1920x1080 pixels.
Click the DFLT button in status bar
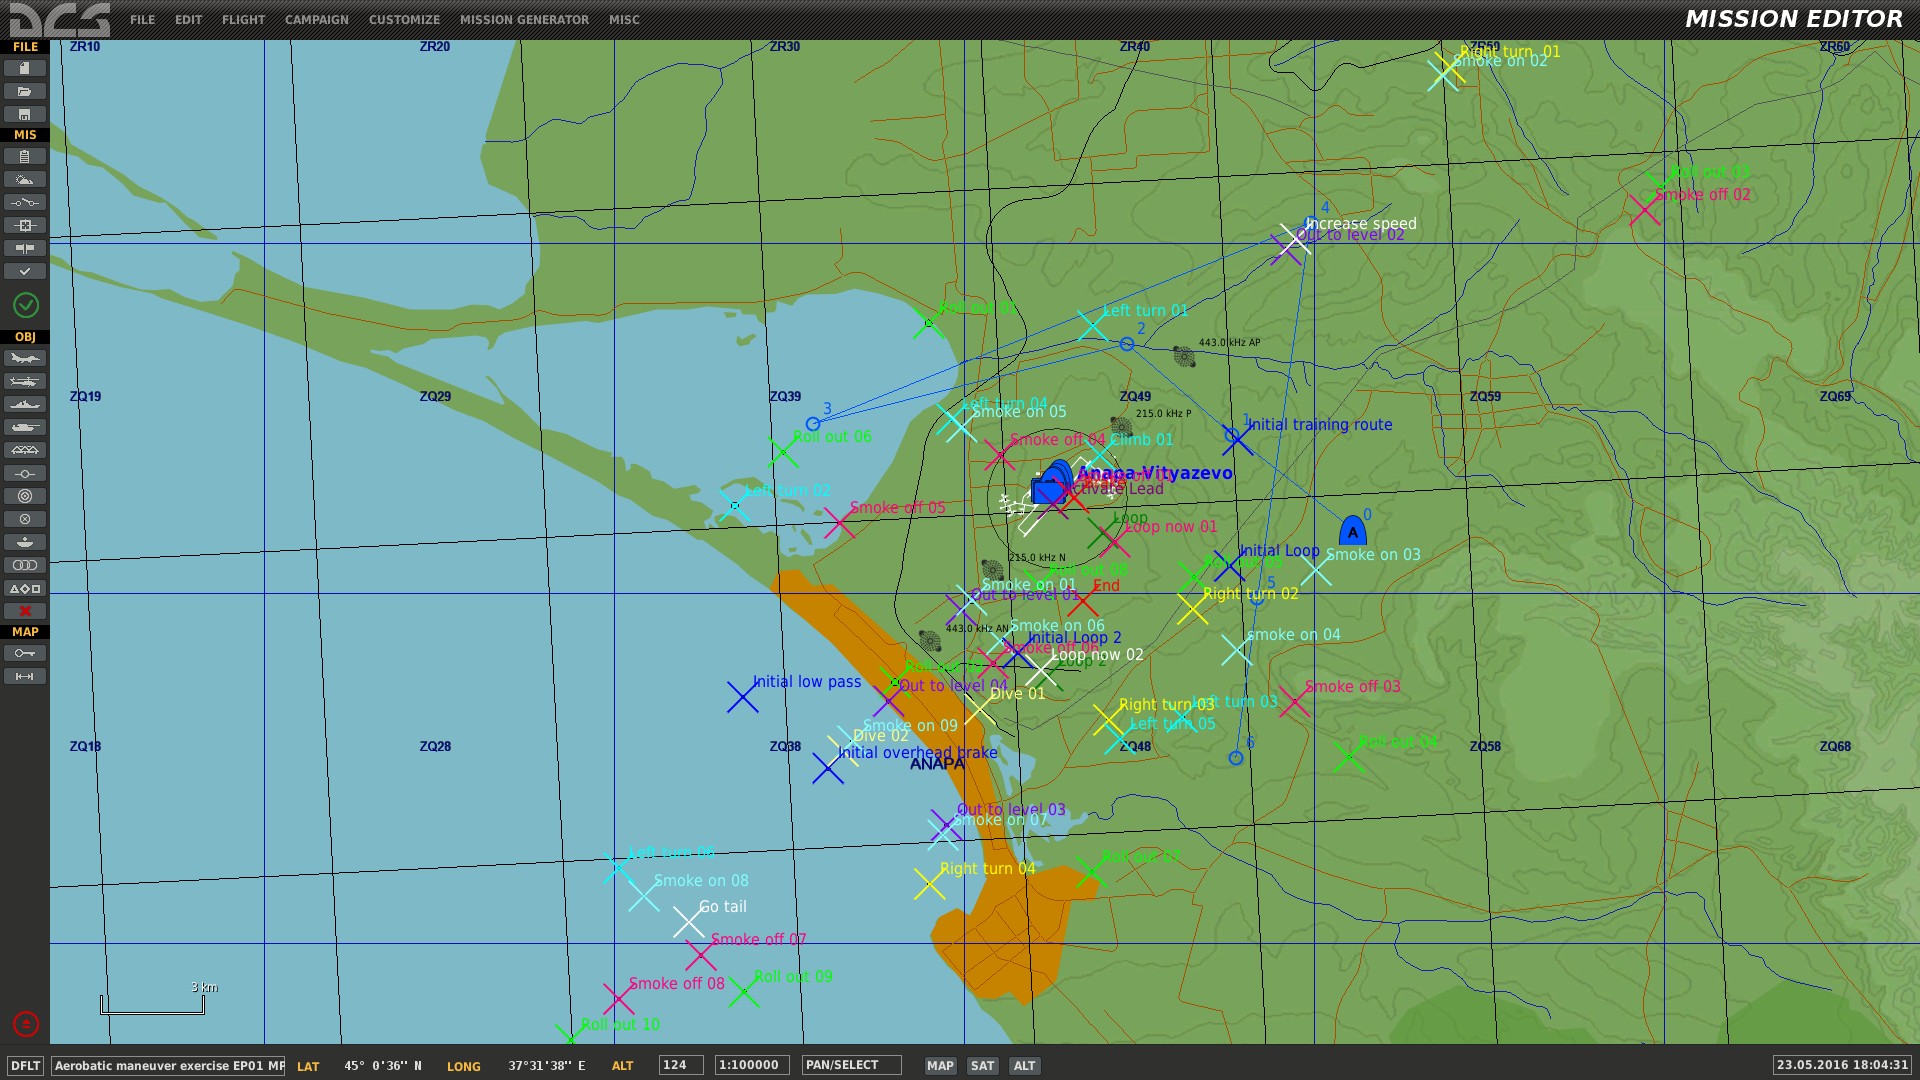tap(26, 1066)
